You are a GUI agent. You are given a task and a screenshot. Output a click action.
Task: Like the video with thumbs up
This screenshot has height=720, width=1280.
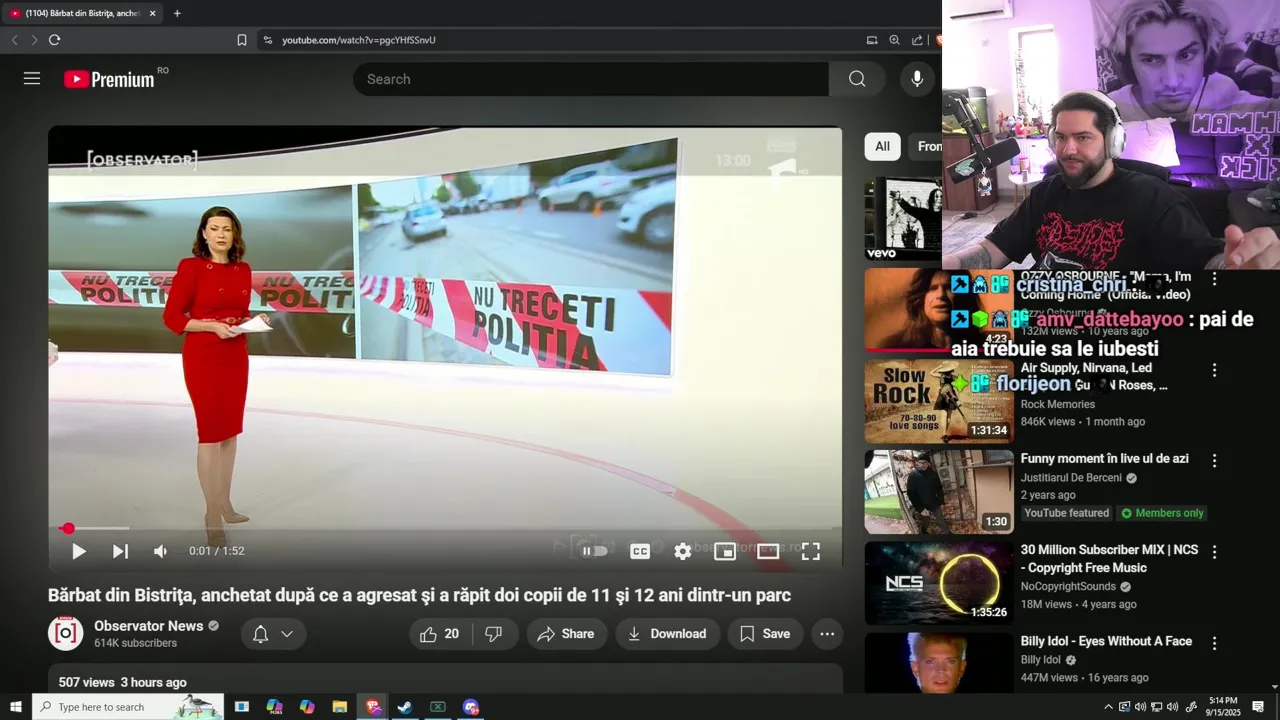click(x=440, y=634)
